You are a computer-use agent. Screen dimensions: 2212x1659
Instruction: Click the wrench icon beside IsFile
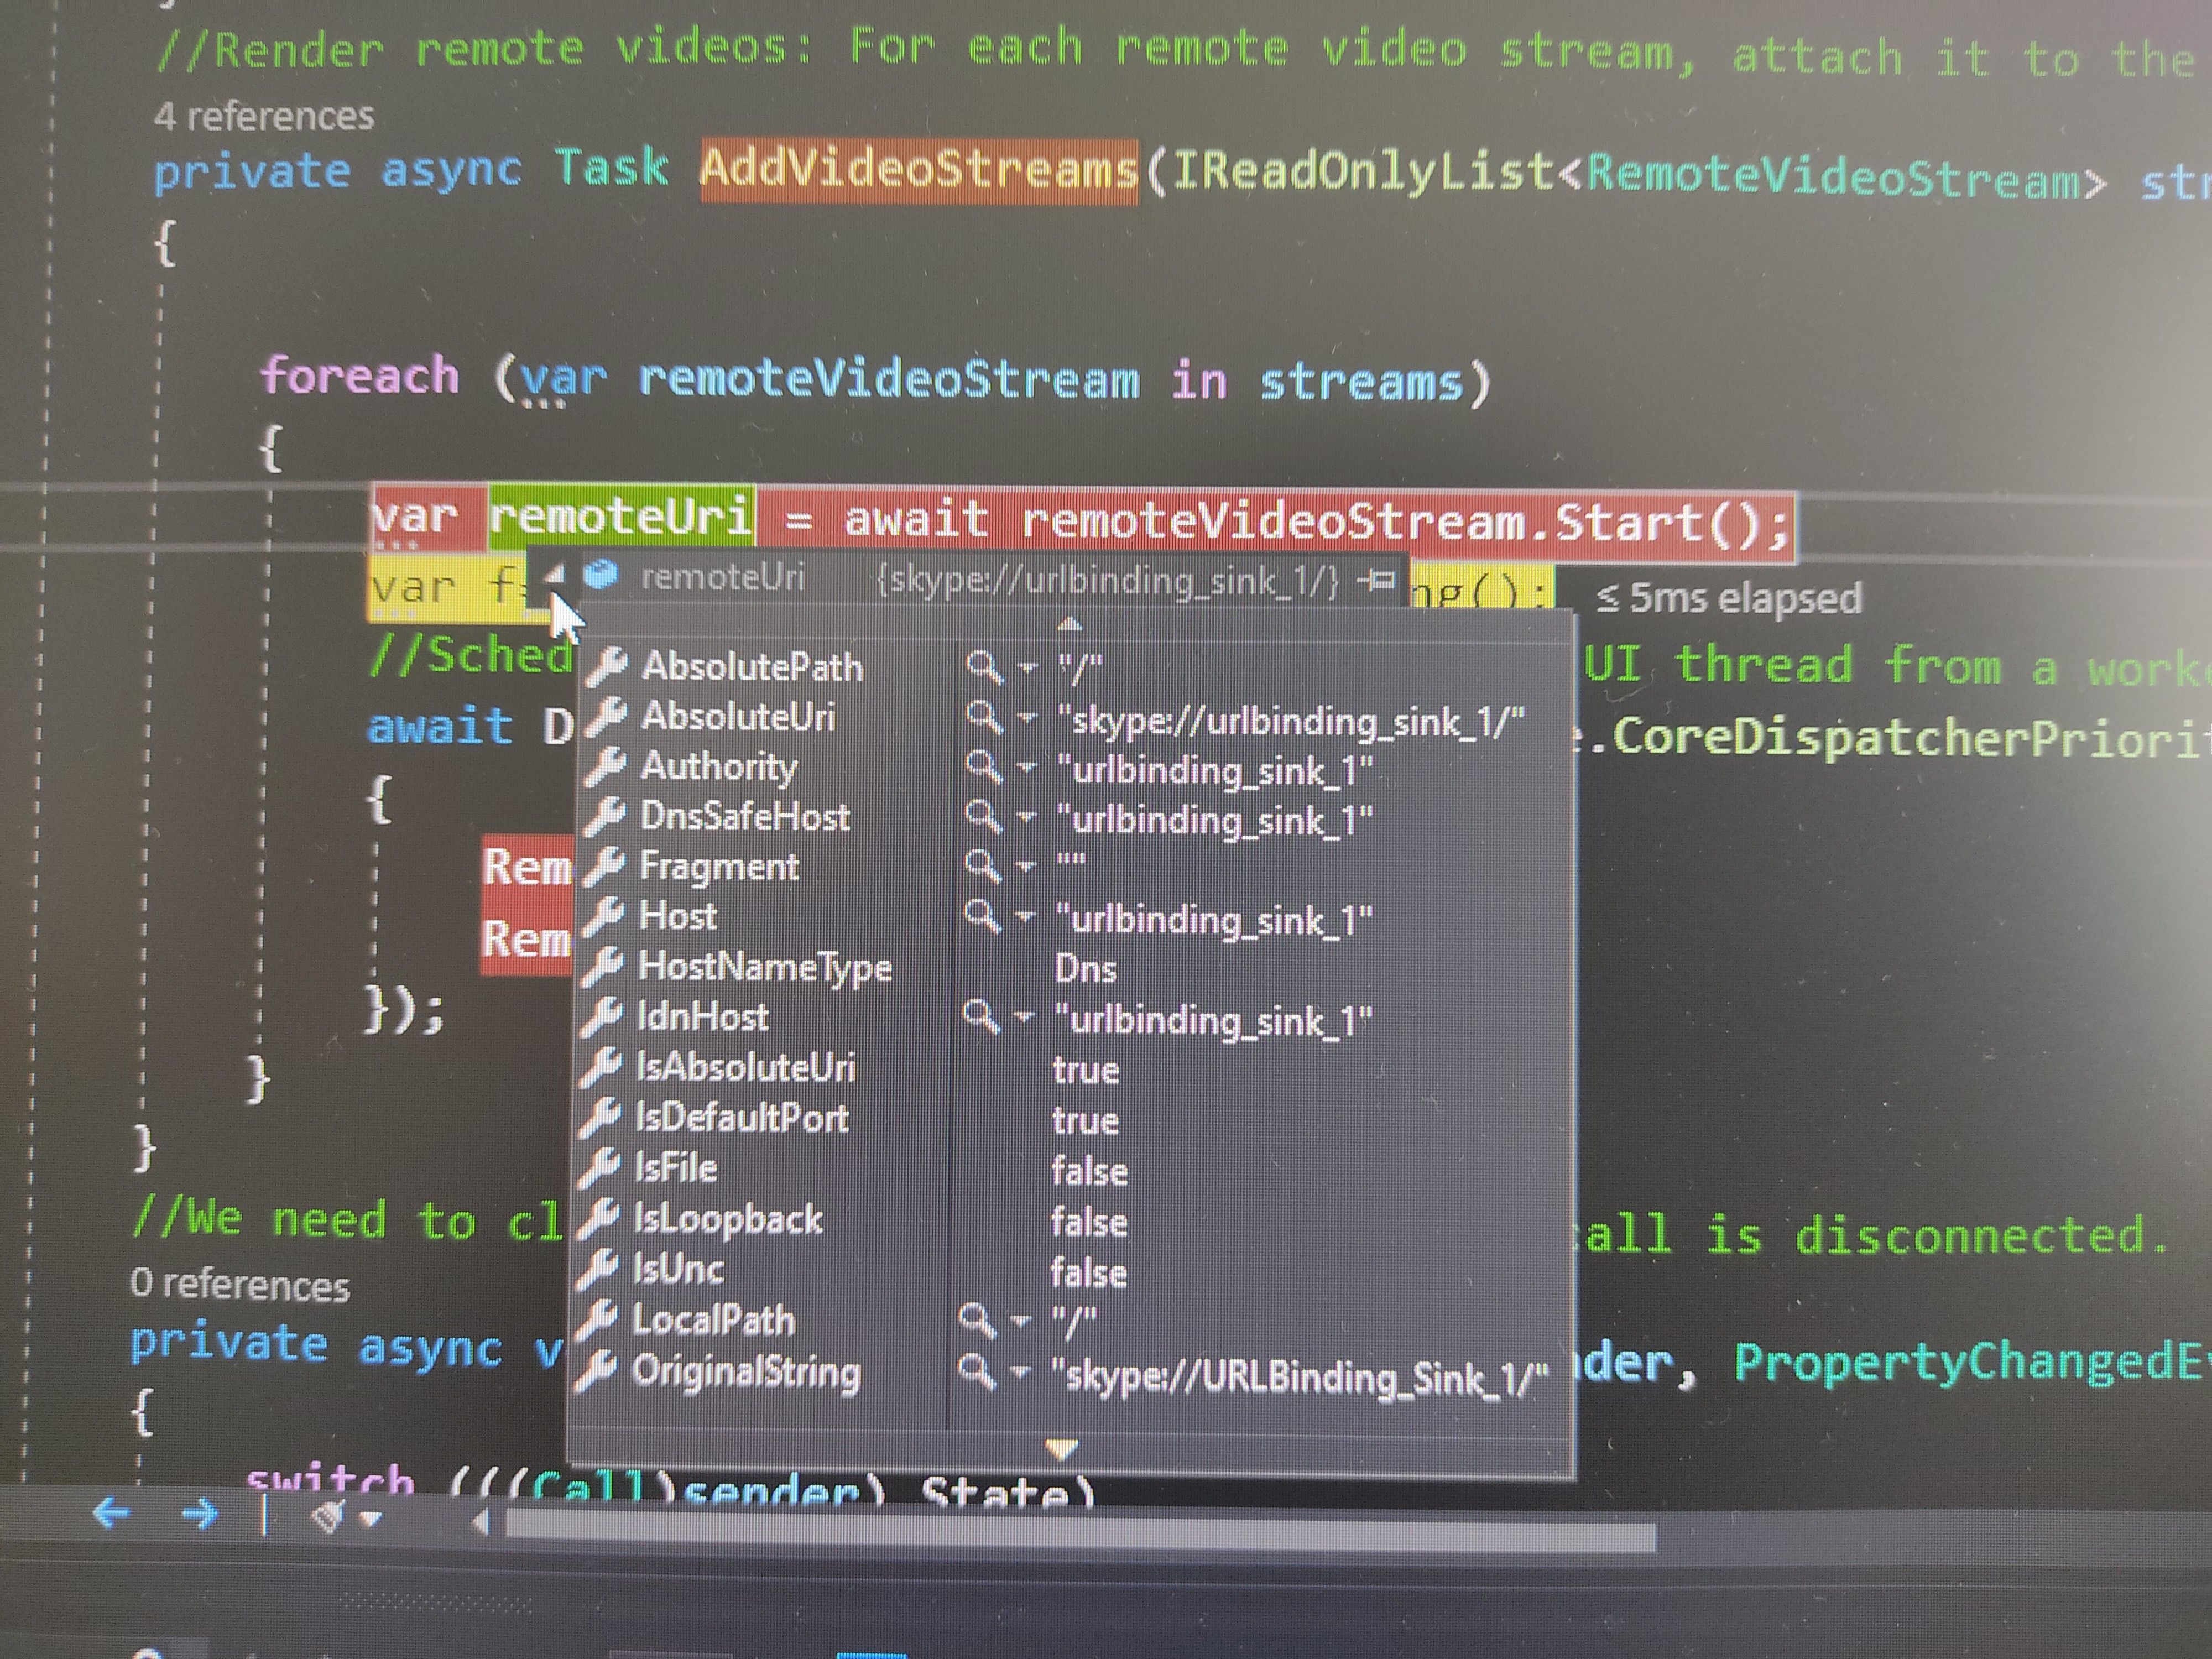pyautogui.click(x=600, y=1167)
